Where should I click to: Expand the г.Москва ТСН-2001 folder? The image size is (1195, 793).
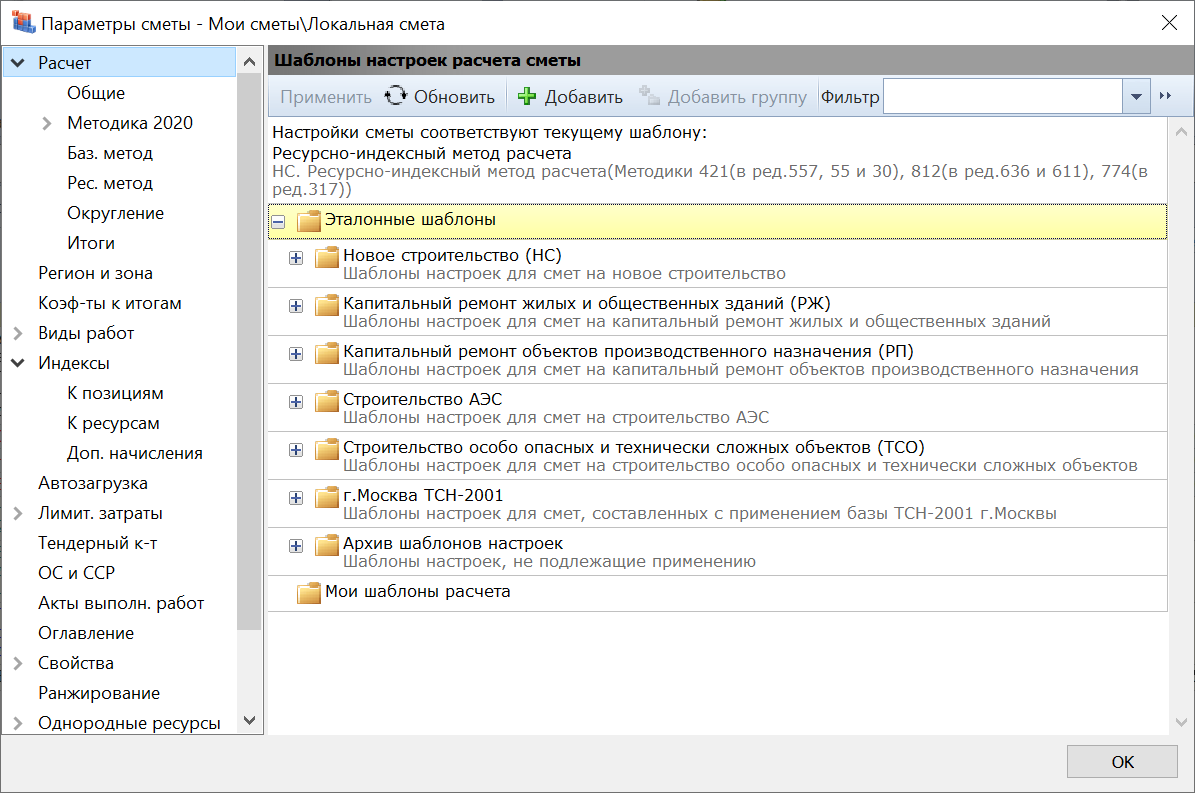click(x=296, y=498)
